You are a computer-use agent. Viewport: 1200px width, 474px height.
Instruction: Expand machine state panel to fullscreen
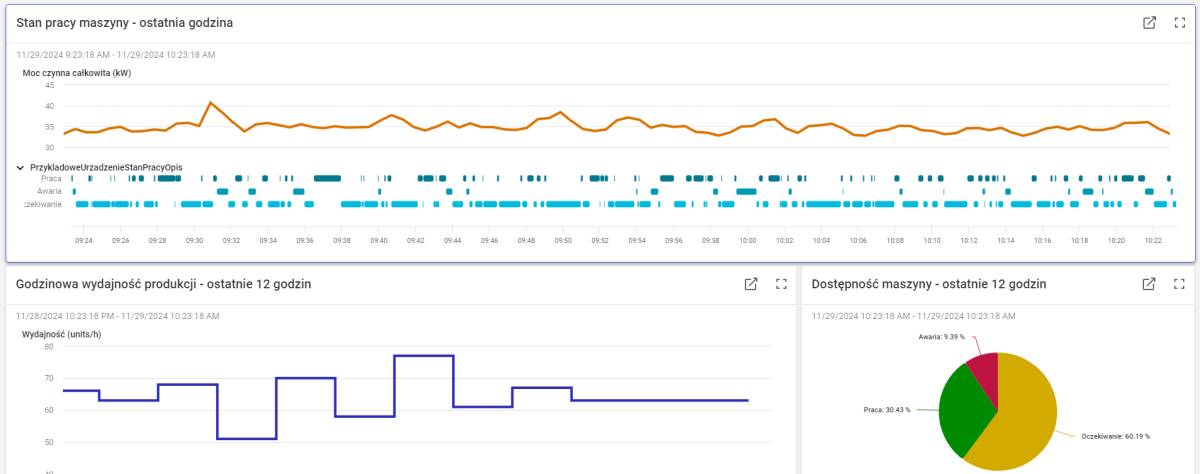[x=1179, y=23]
